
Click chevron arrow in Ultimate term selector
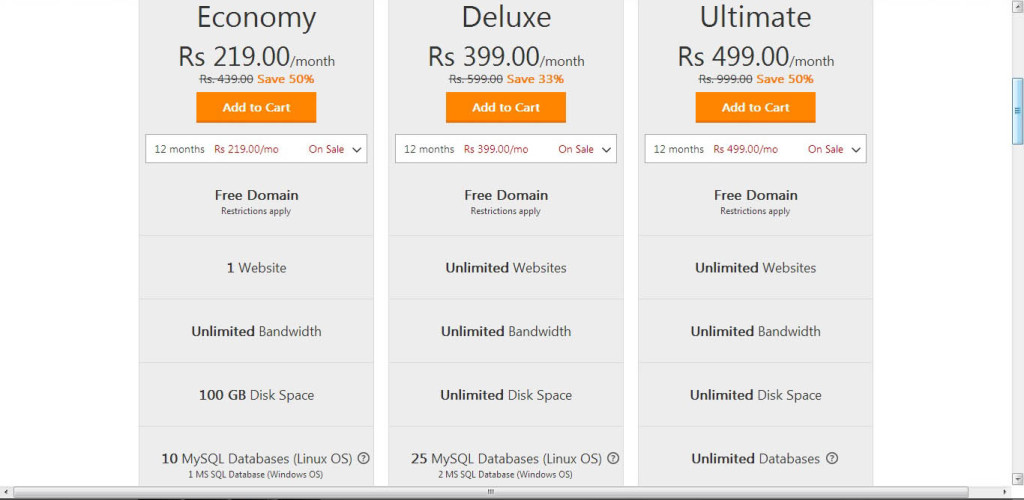(856, 149)
